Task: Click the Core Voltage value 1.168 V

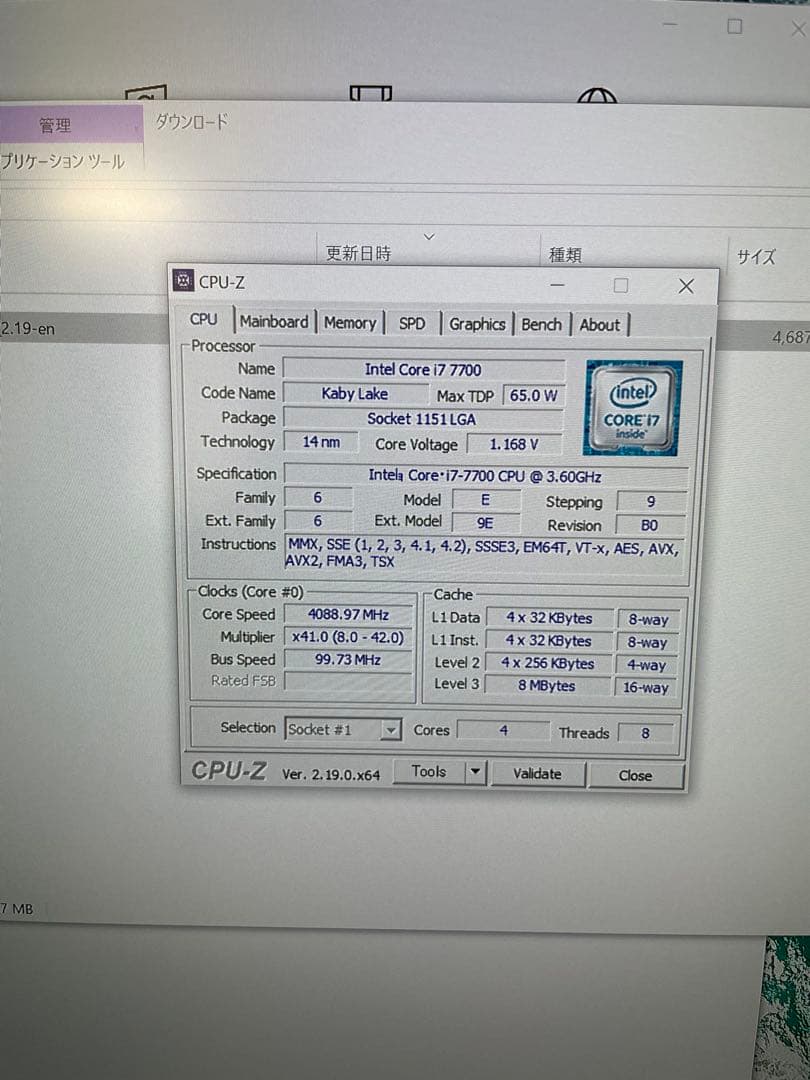Action: [514, 444]
